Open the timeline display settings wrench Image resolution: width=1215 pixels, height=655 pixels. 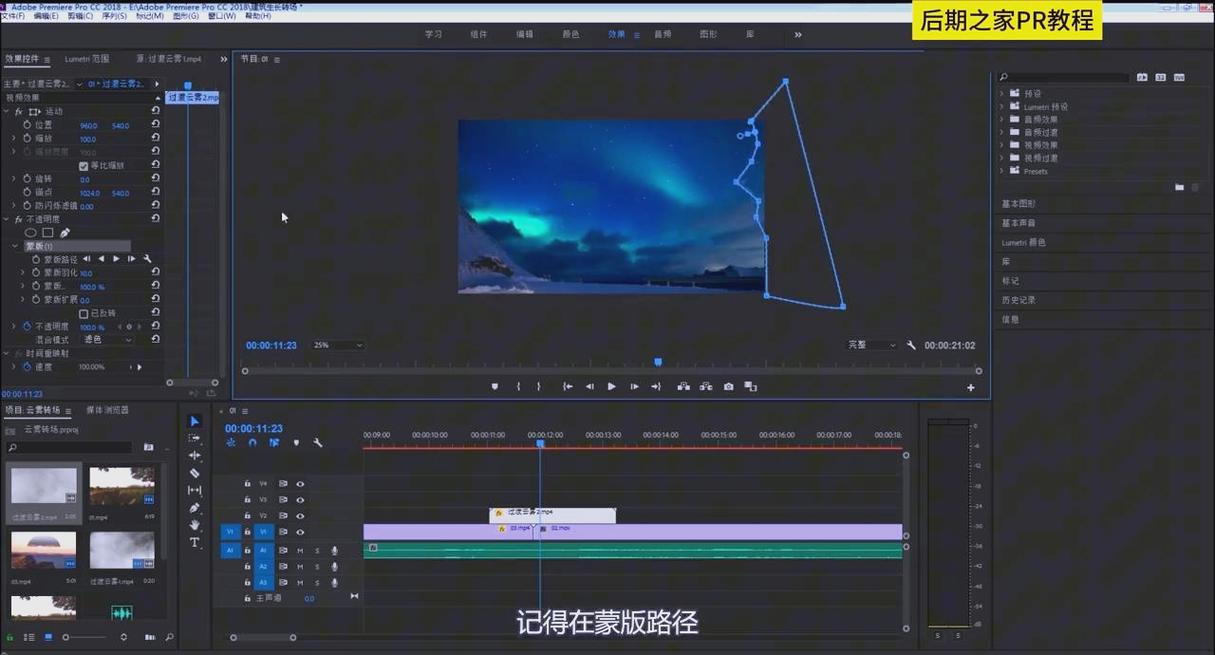click(x=318, y=443)
